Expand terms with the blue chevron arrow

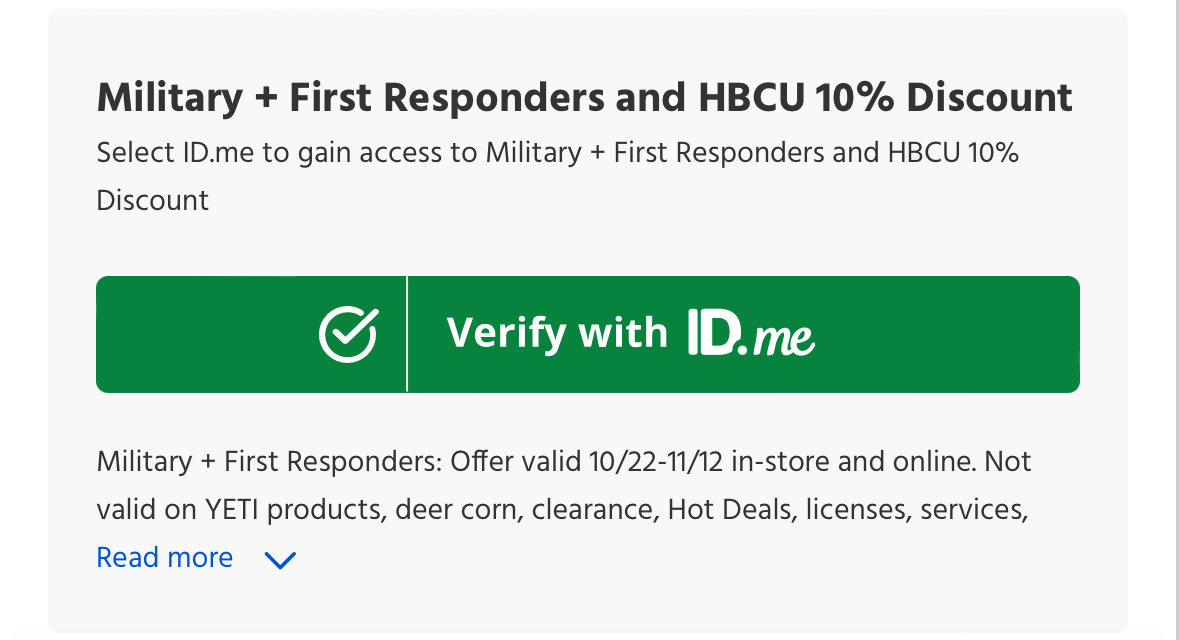[x=280, y=560]
